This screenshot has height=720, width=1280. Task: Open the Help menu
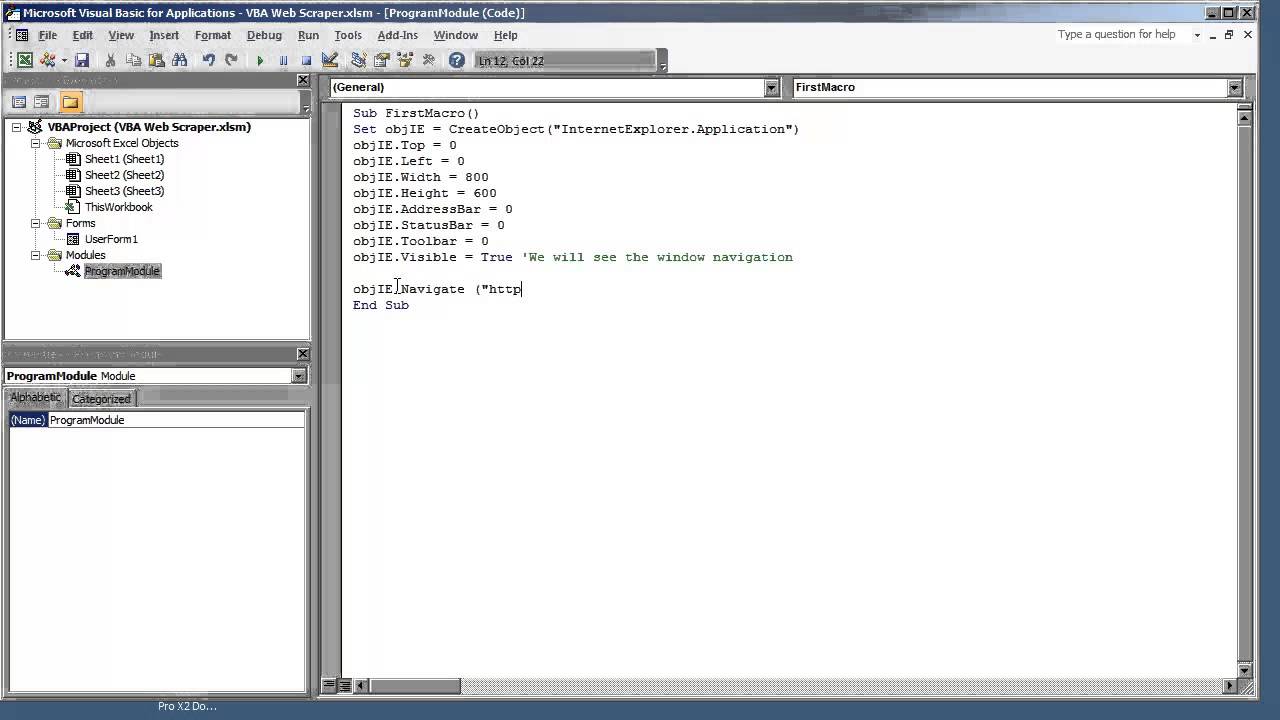pyautogui.click(x=505, y=35)
